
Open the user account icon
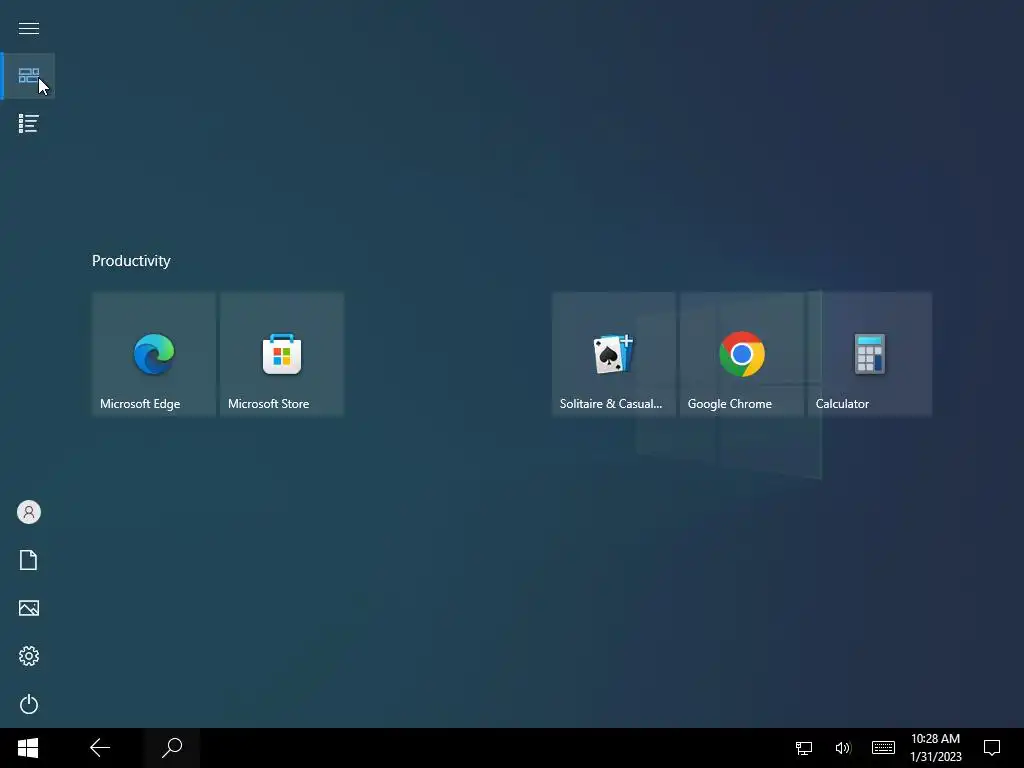coord(29,512)
